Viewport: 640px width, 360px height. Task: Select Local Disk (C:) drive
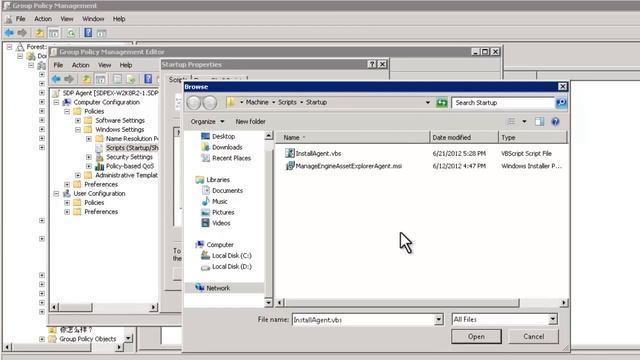(x=226, y=256)
